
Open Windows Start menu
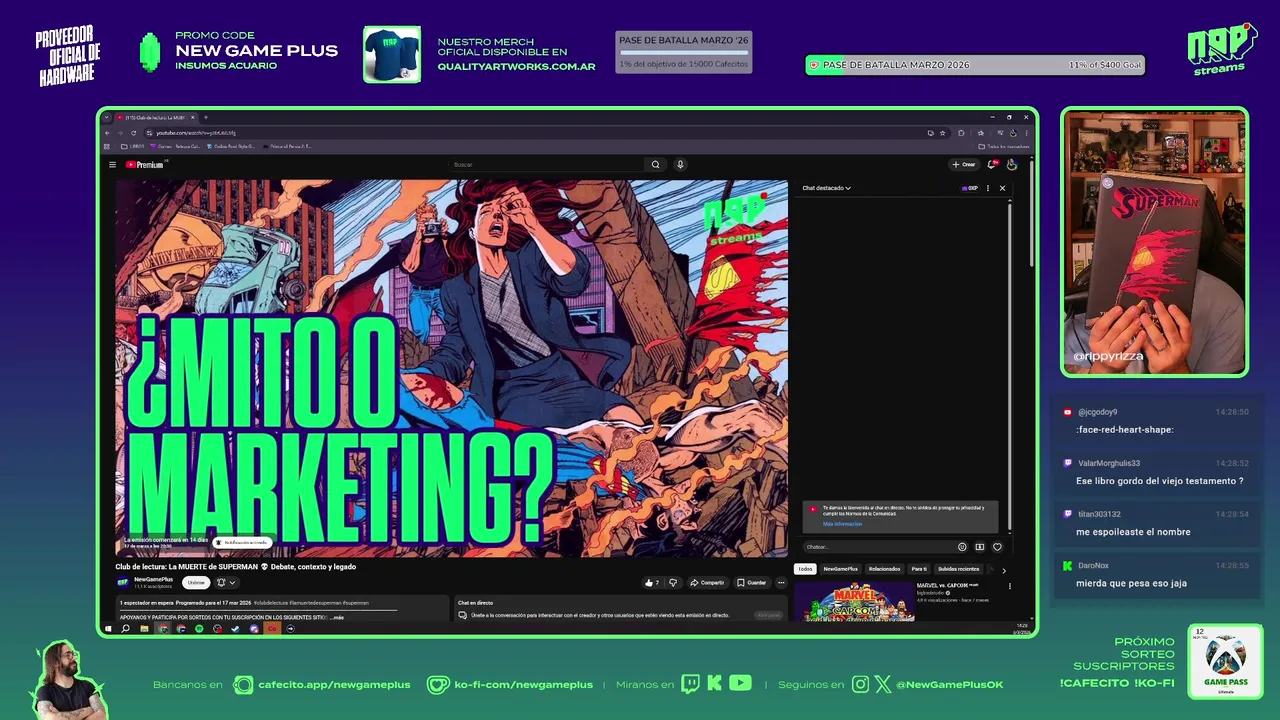pyautogui.click(x=108, y=629)
